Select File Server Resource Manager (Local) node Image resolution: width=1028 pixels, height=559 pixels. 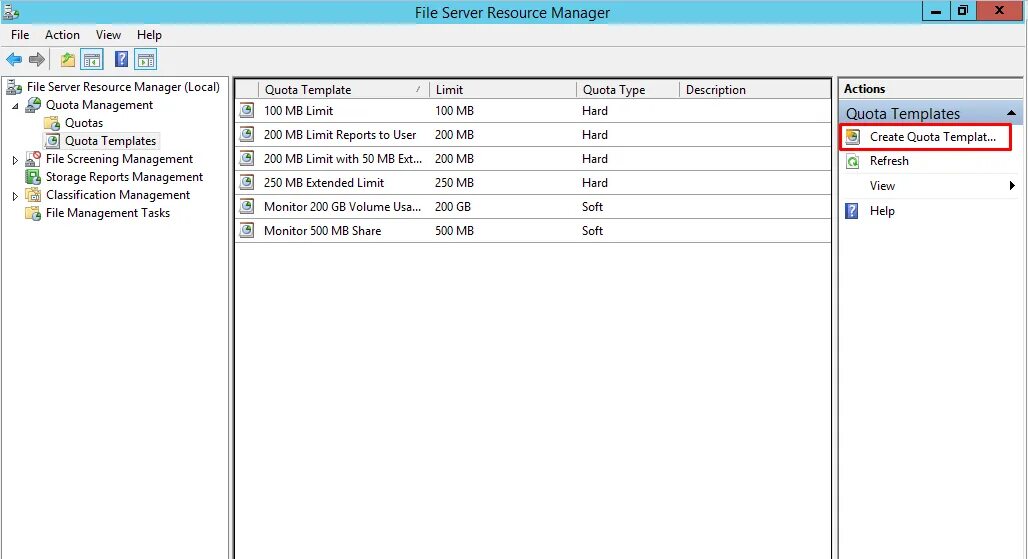pyautogui.click(x=123, y=87)
